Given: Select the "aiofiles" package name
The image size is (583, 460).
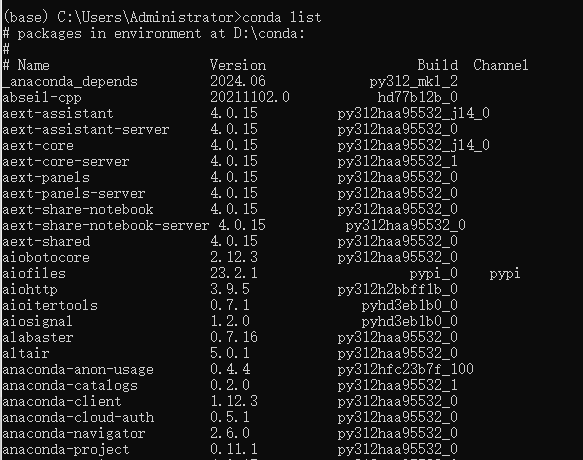Looking at the screenshot, I should [x=34, y=273].
